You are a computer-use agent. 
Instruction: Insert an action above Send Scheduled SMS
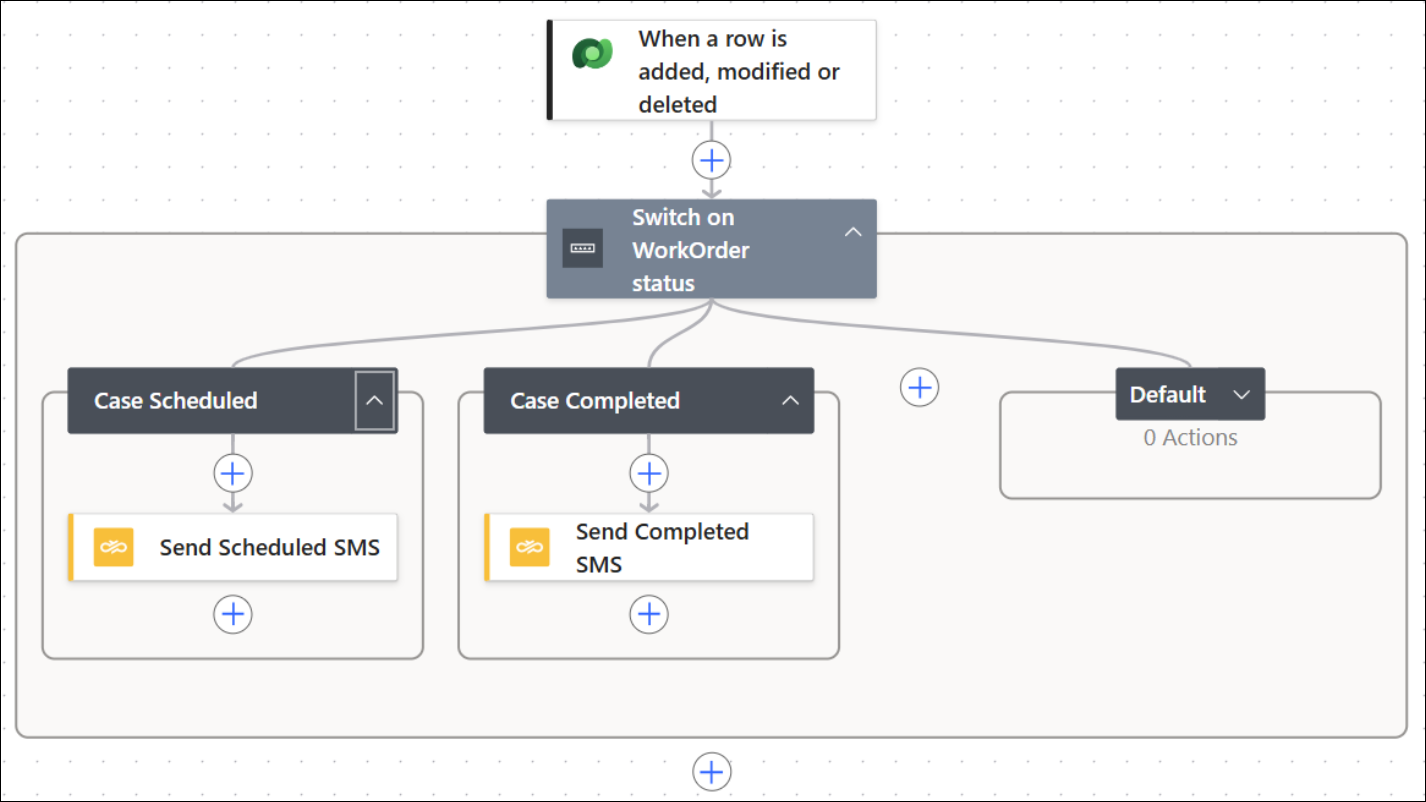(233, 473)
